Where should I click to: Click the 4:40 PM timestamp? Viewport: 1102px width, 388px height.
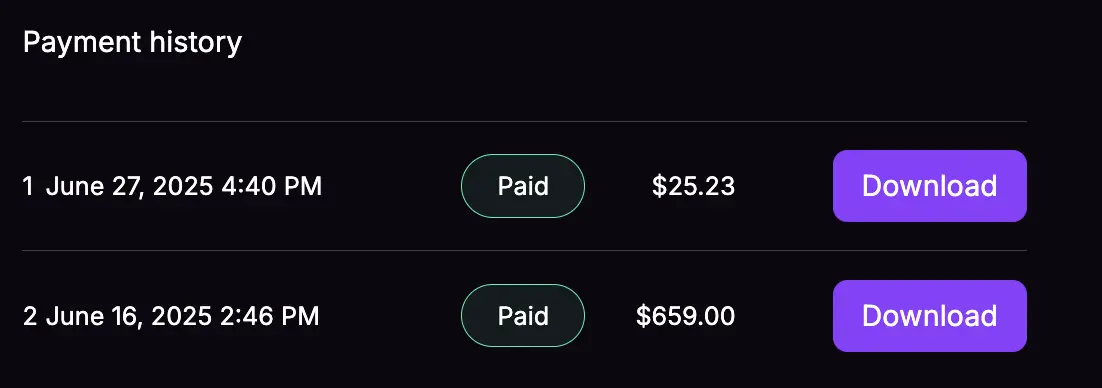coord(271,186)
